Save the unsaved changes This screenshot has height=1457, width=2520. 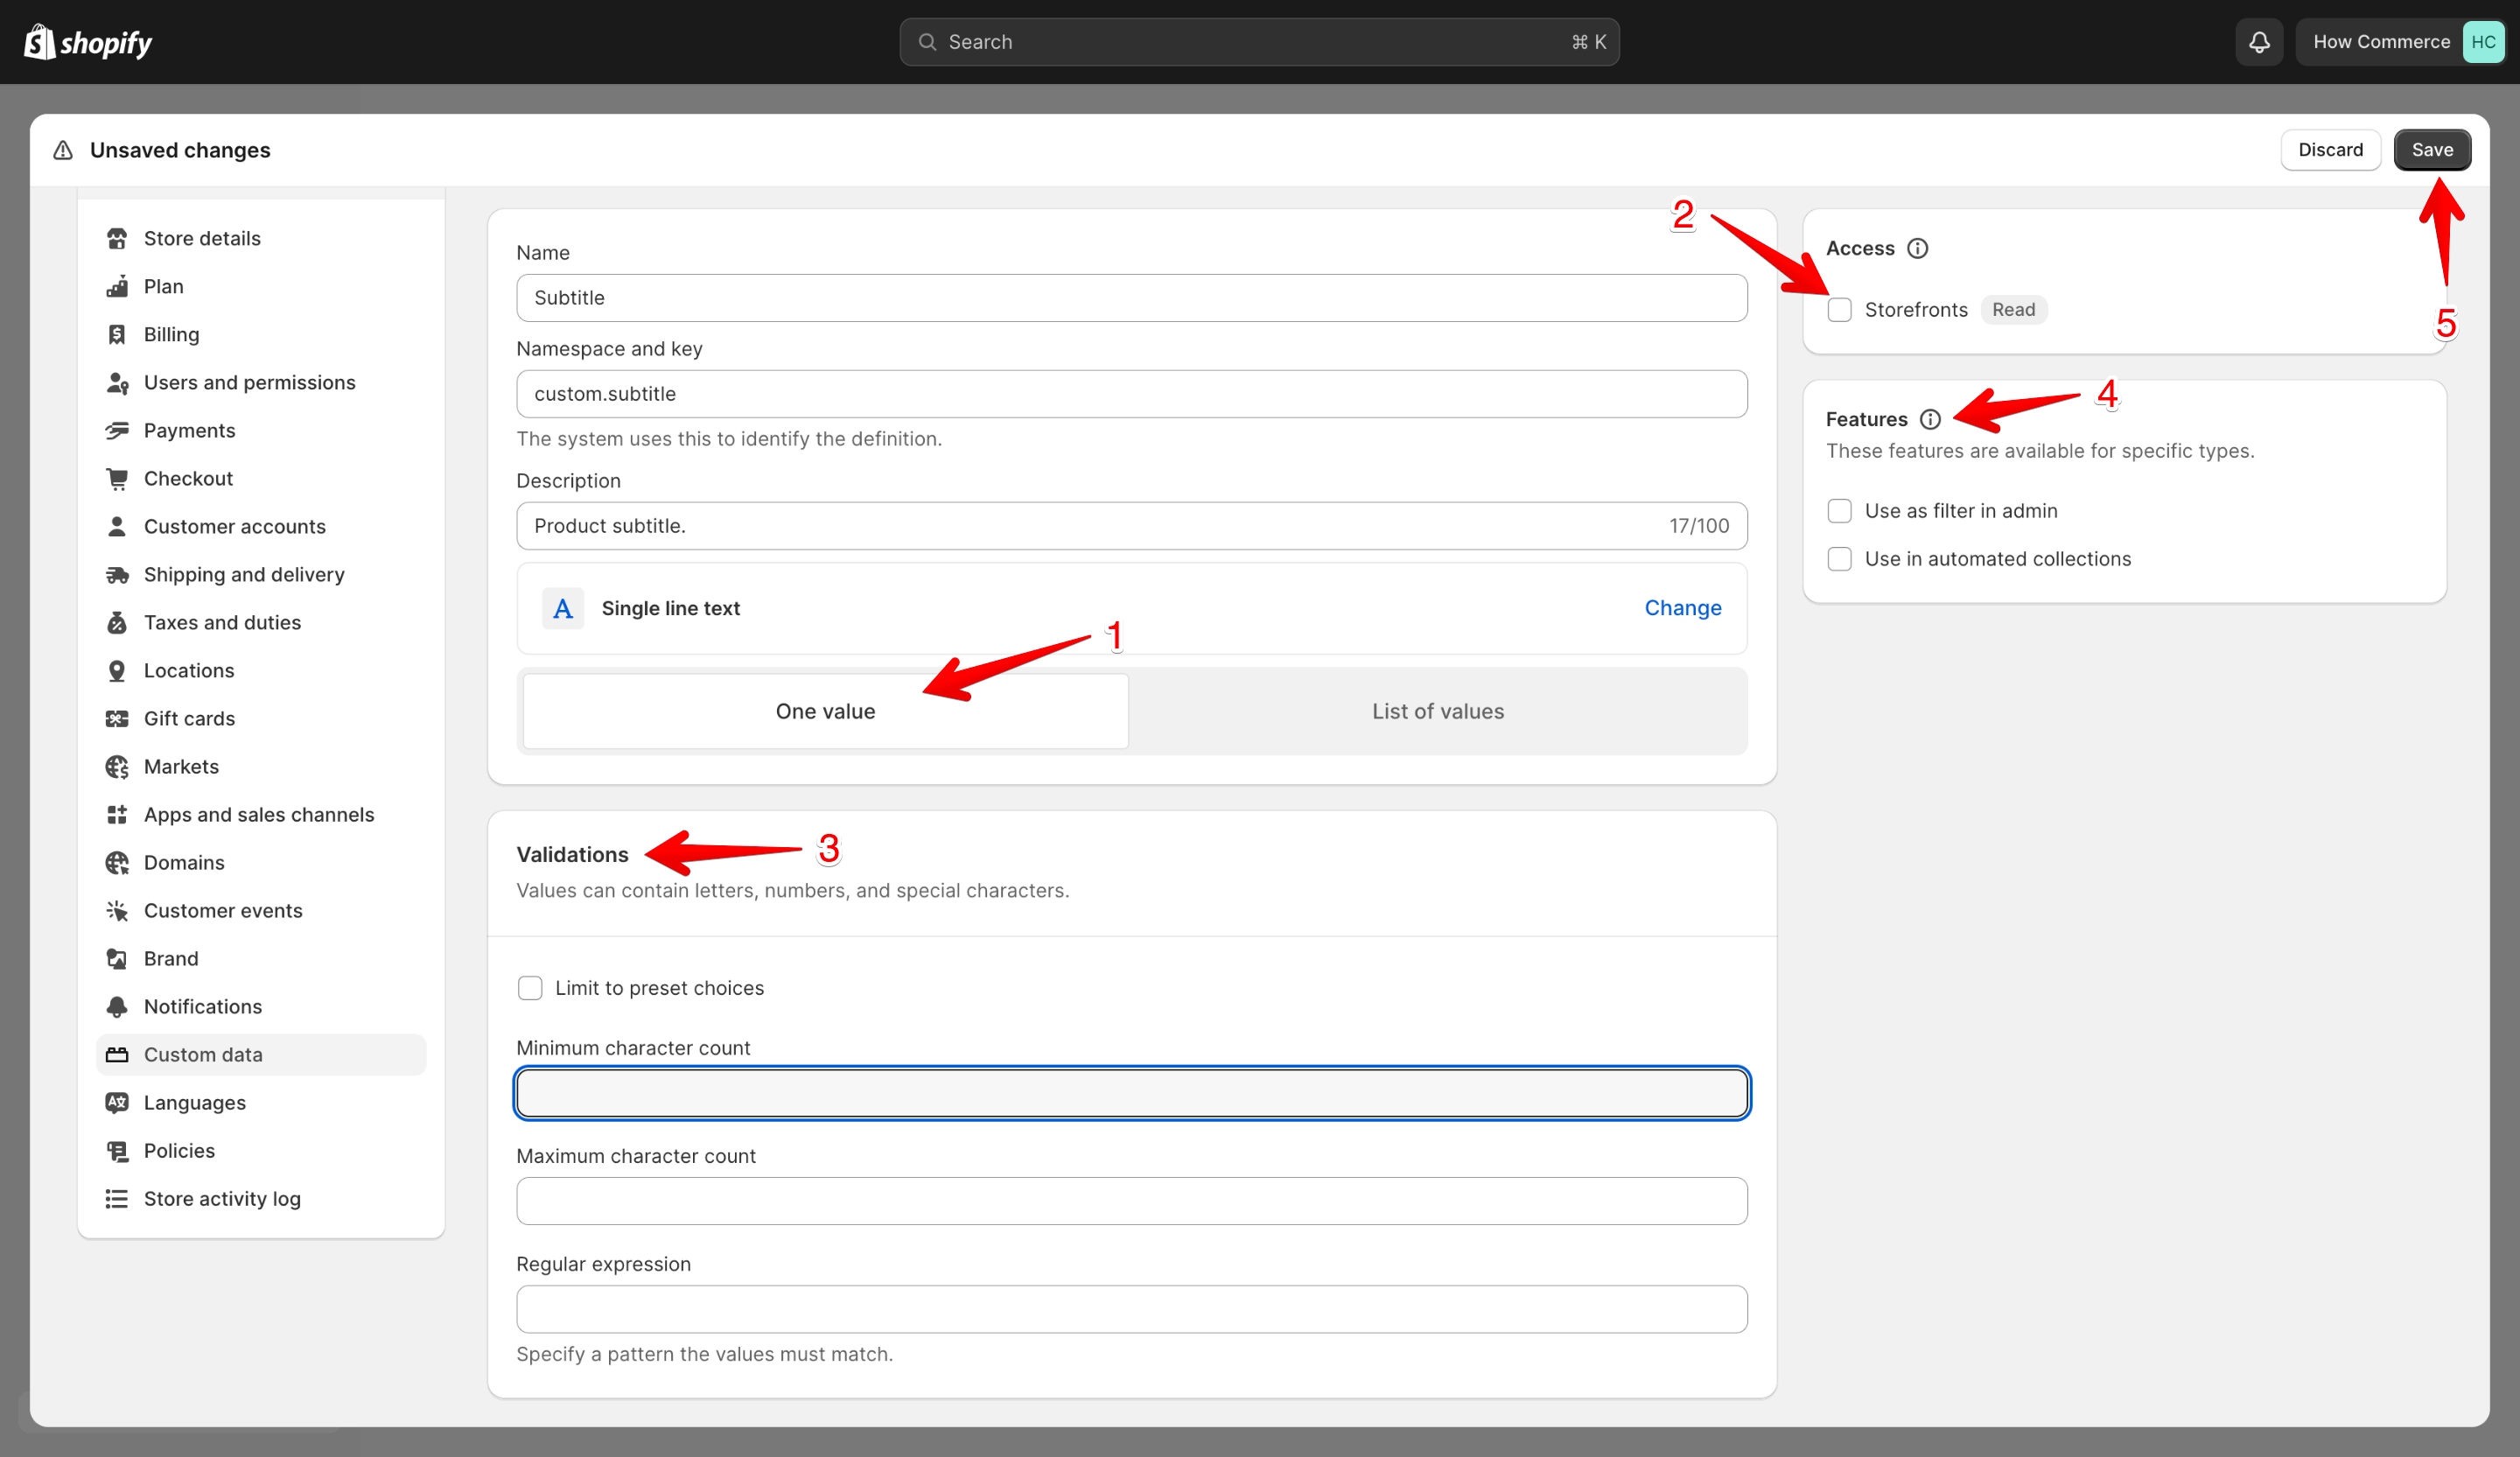tap(2432, 150)
